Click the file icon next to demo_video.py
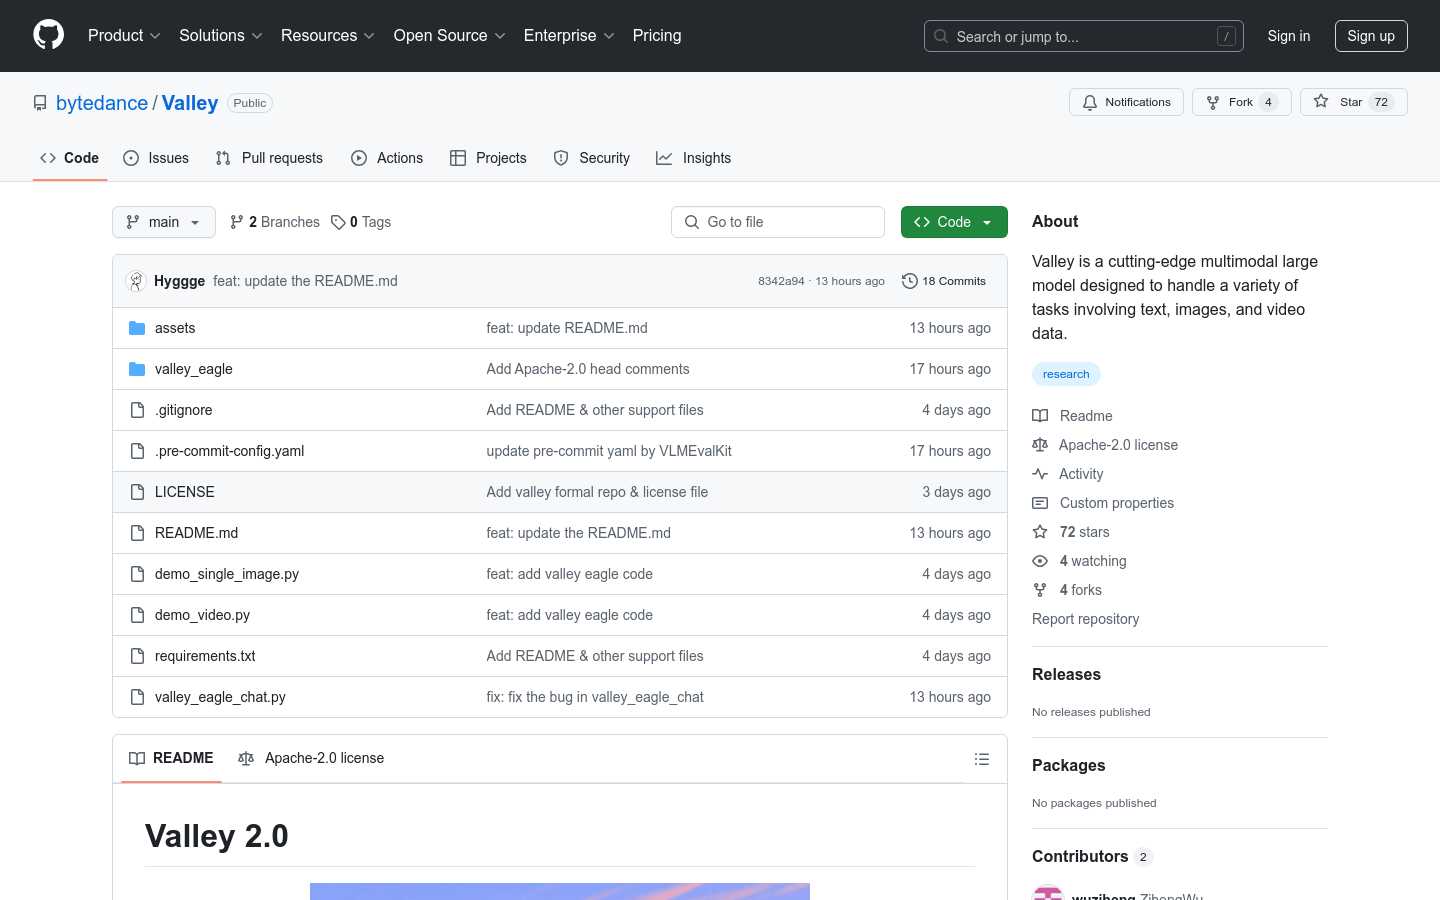The image size is (1440, 900). pyautogui.click(x=137, y=615)
